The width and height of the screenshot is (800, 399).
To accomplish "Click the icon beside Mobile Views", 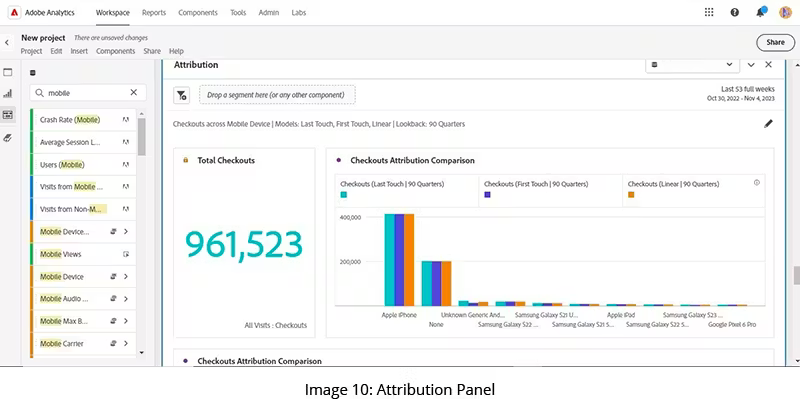I will (126, 254).
